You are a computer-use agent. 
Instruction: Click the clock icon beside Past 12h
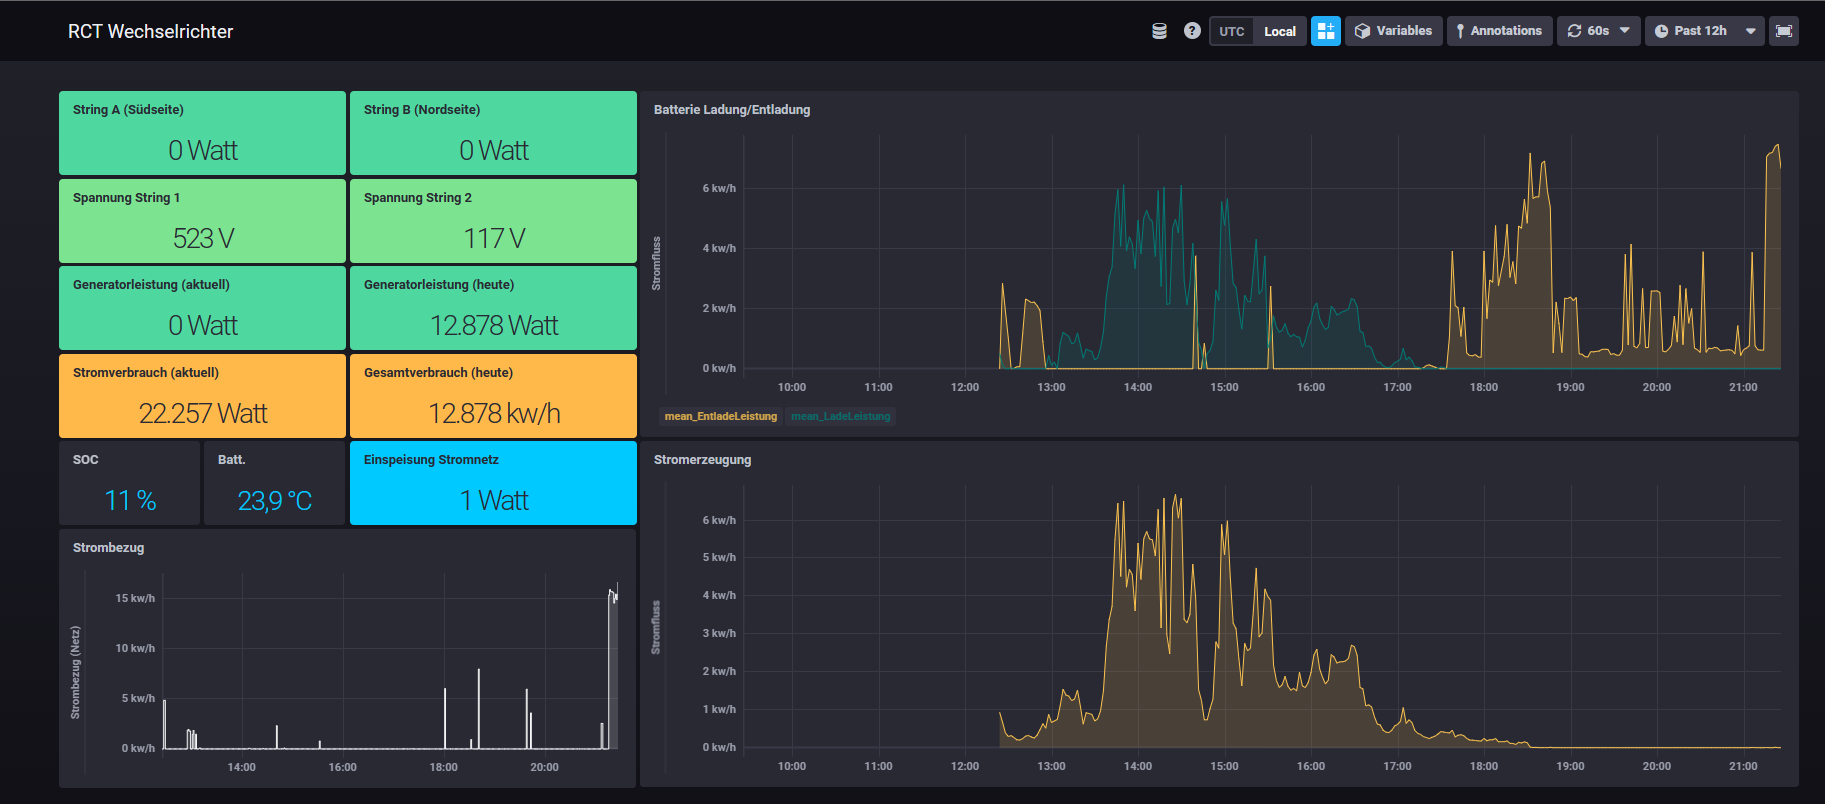coord(1661,31)
